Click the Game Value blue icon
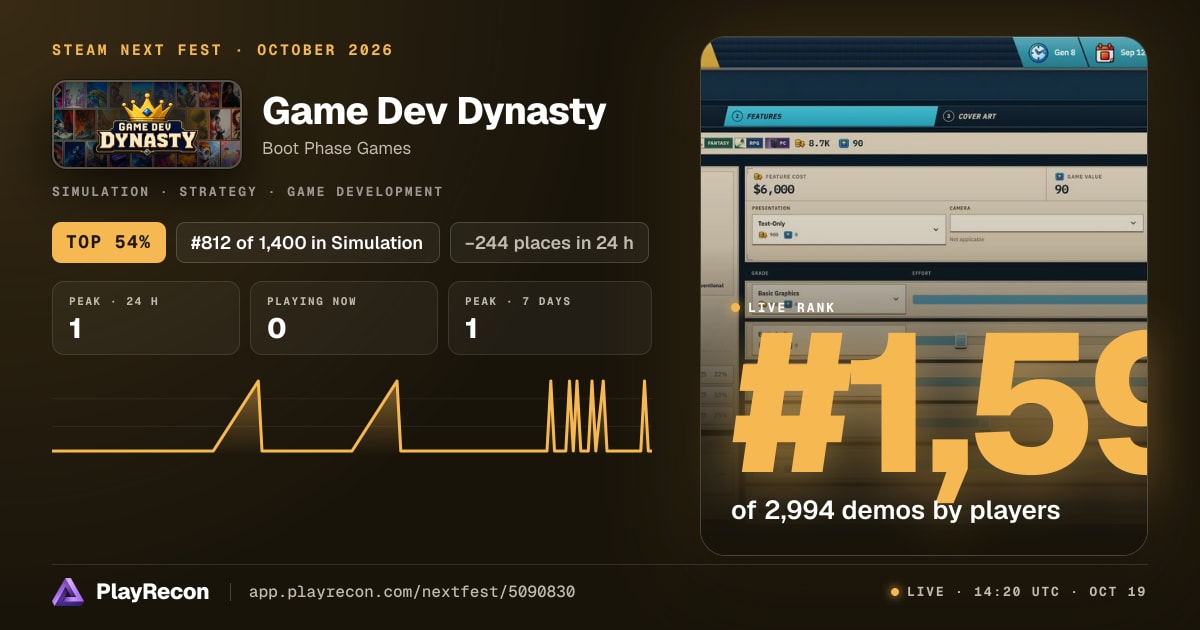The image size is (1200, 630). coord(1059,176)
